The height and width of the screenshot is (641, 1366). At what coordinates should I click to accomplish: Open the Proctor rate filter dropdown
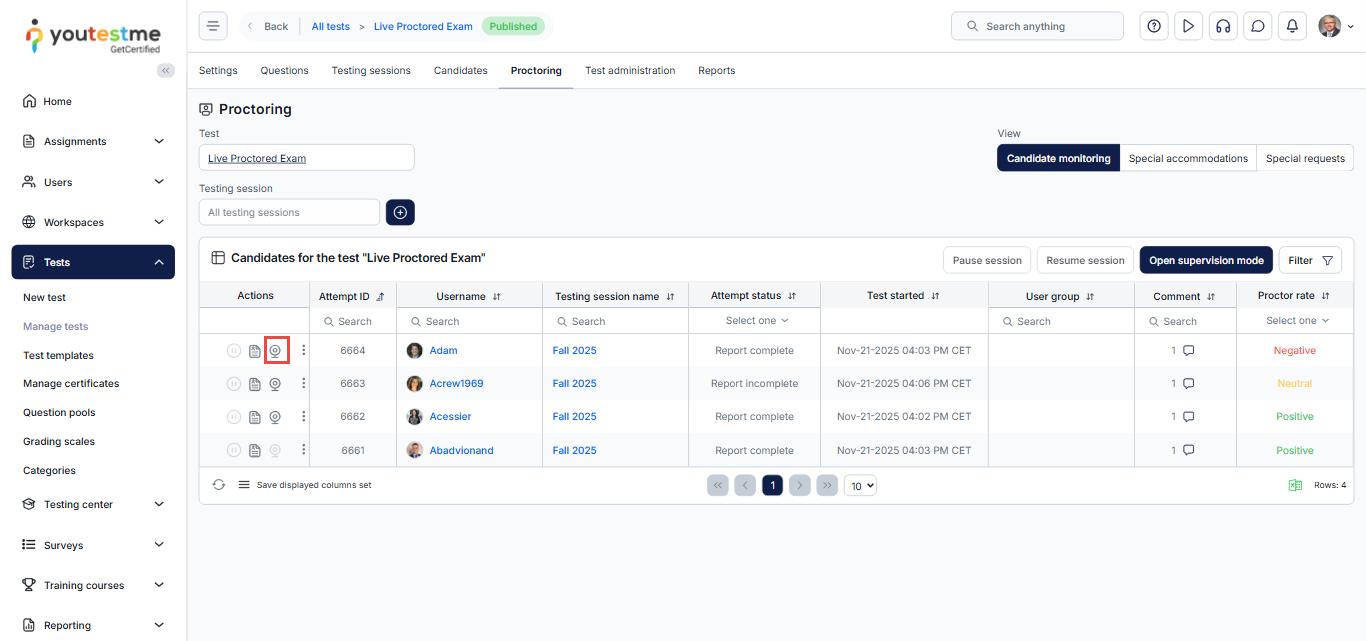[x=1296, y=321]
